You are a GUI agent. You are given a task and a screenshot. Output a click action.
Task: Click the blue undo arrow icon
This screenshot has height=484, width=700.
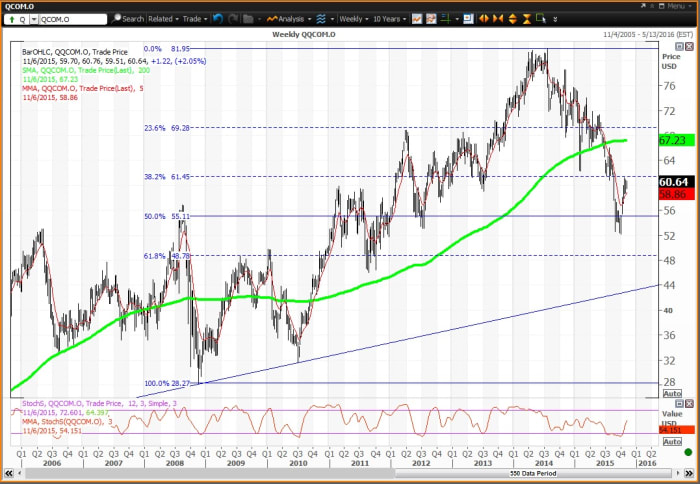[x=219, y=18]
